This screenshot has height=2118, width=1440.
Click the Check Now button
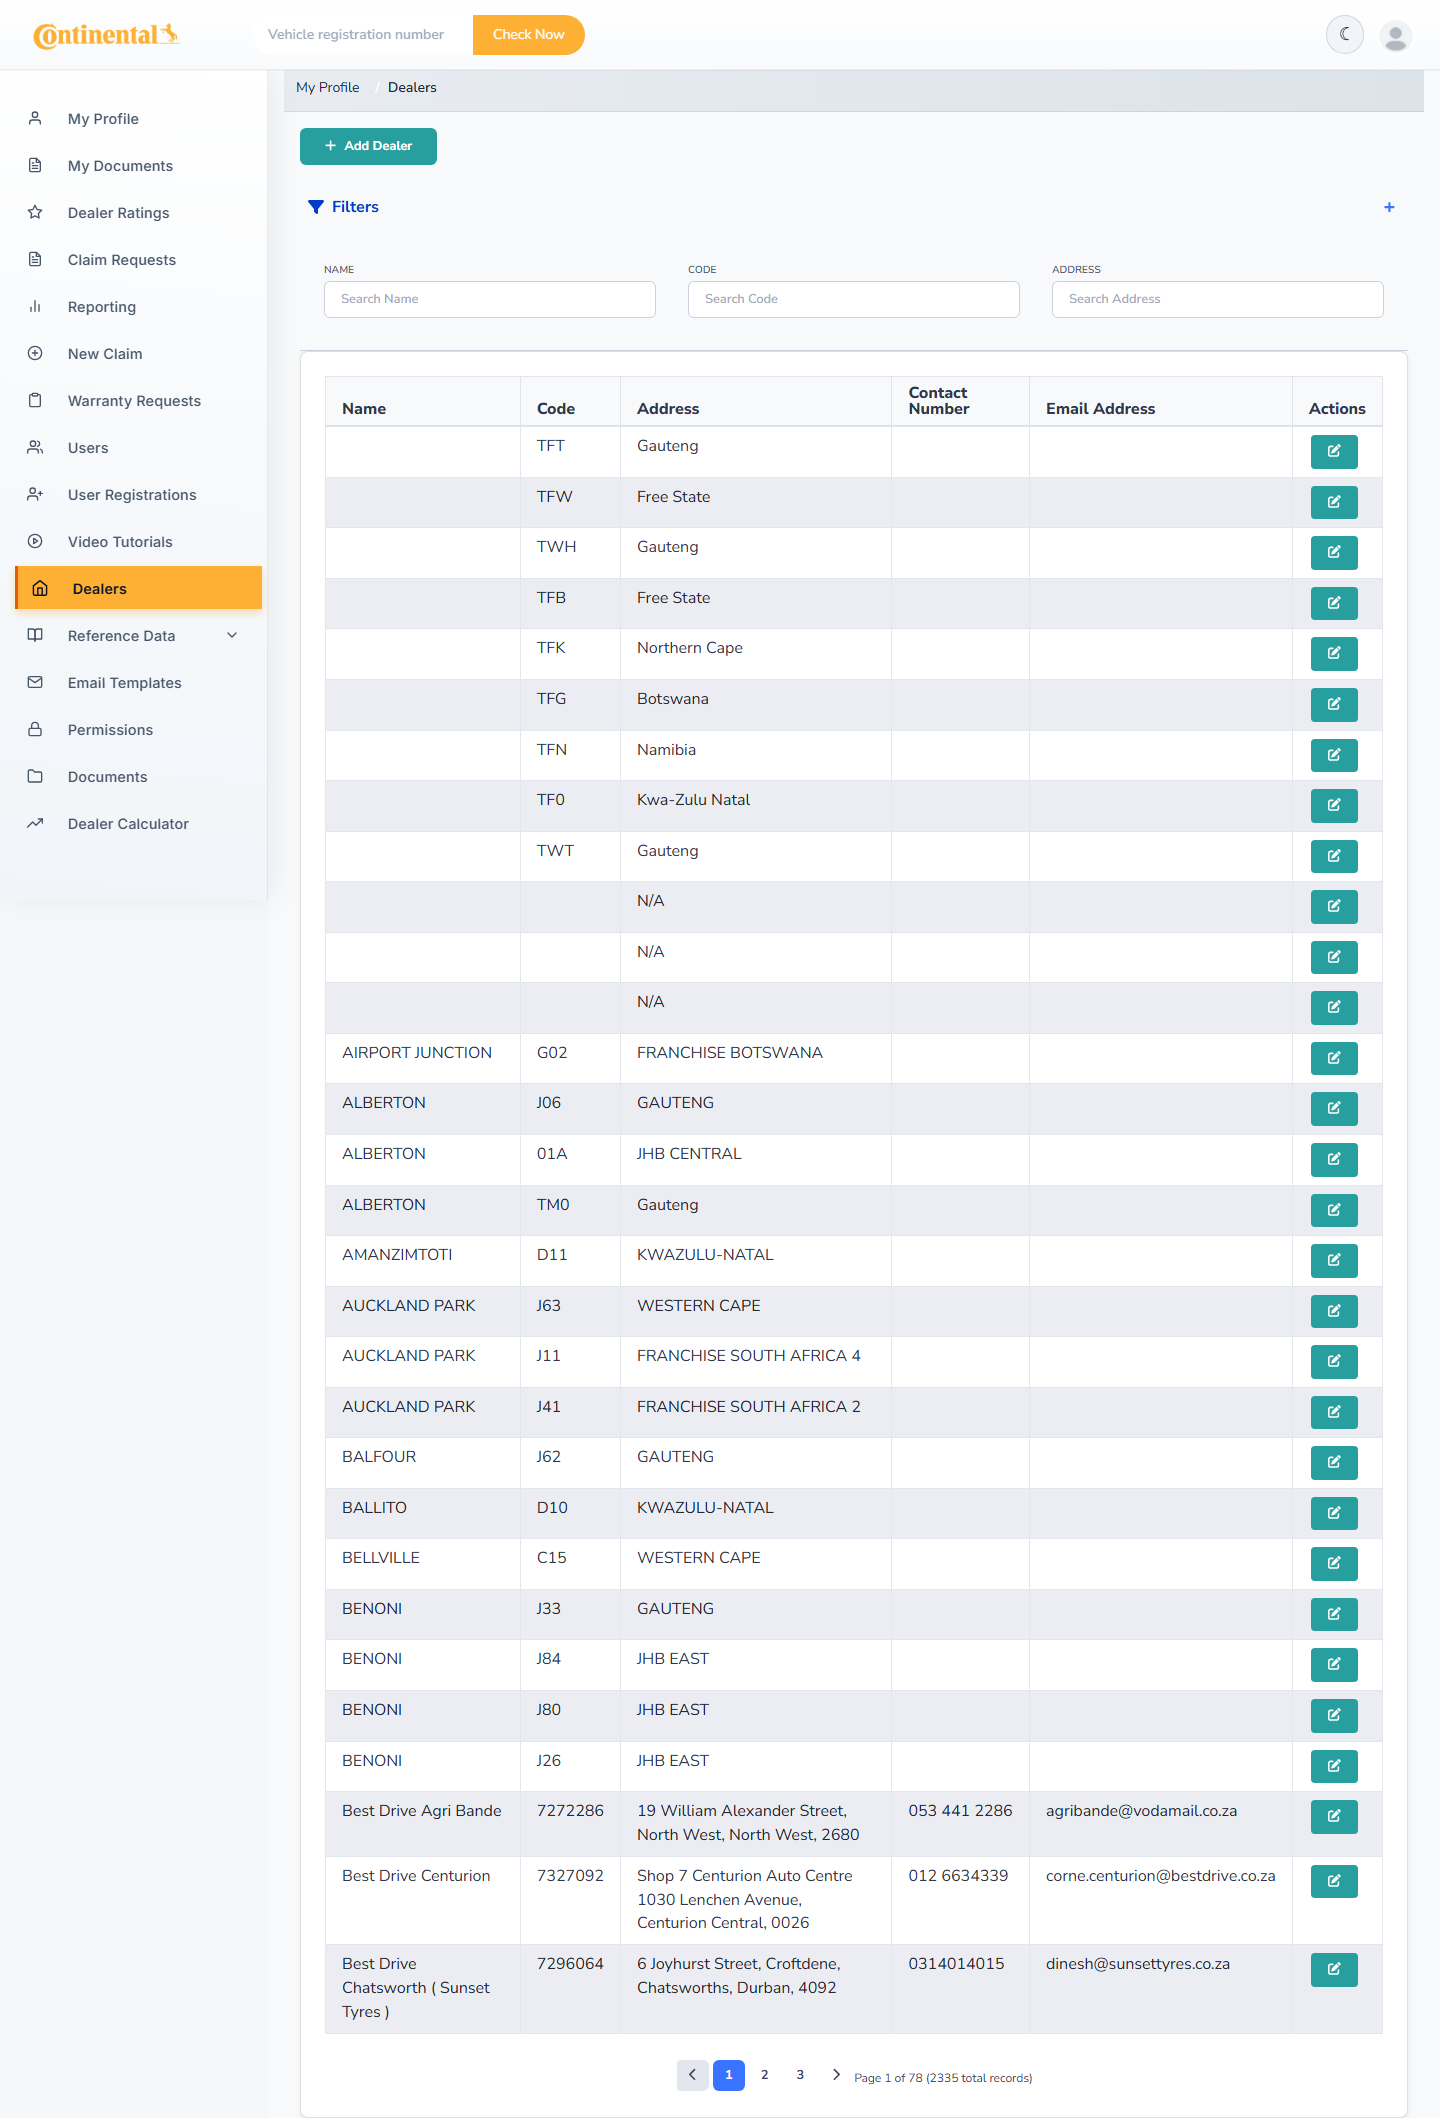click(528, 35)
